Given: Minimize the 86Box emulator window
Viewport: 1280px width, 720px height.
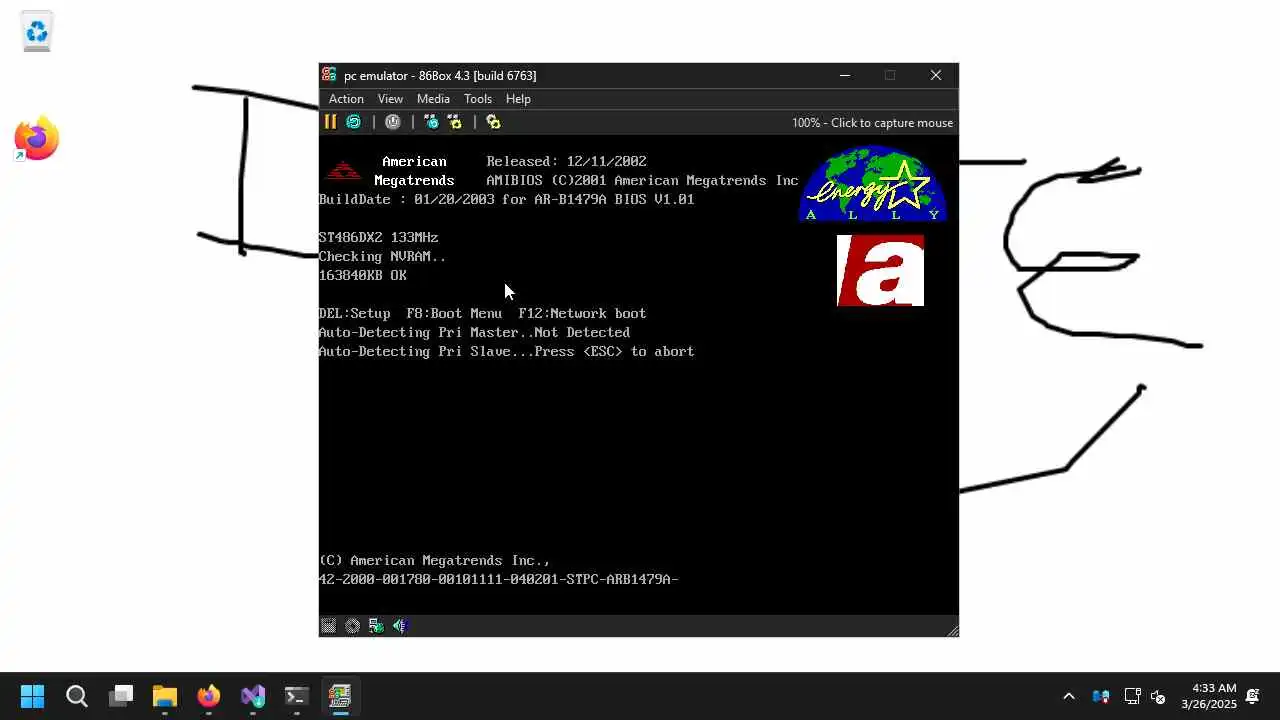Looking at the screenshot, I should [x=845, y=75].
